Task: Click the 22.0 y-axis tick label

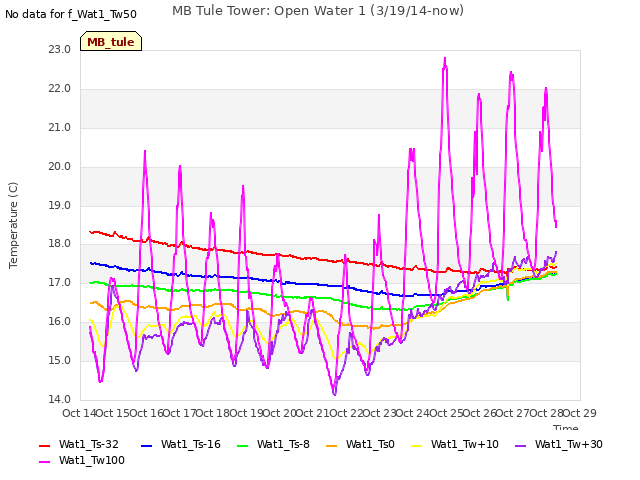Action: coord(60,89)
